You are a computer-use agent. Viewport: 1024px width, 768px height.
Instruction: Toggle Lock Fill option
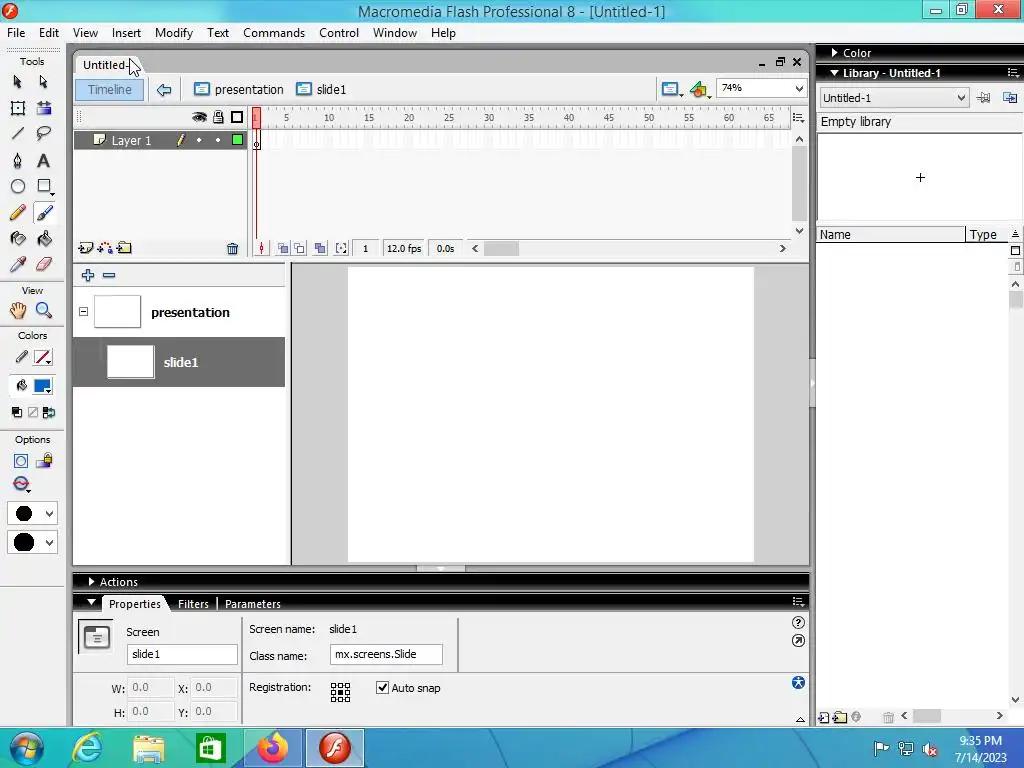pyautogui.click(x=44, y=461)
